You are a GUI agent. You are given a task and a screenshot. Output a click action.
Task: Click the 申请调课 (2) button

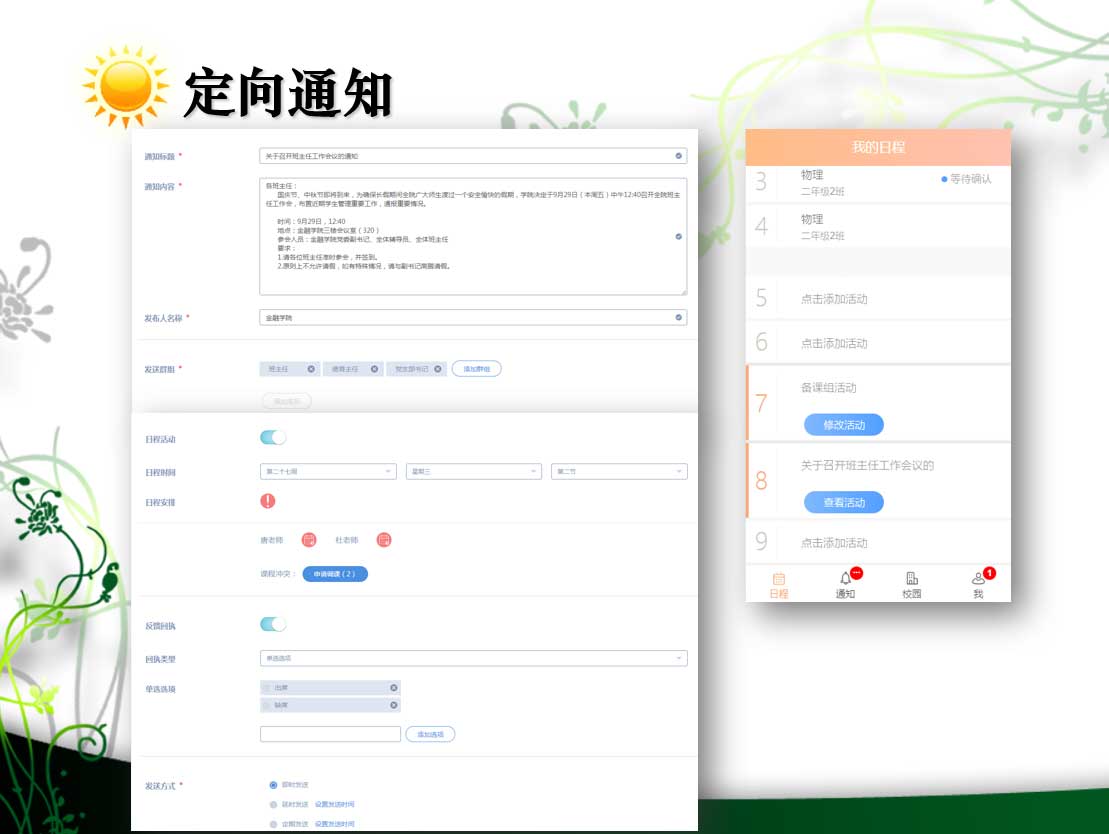tap(334, 574)
